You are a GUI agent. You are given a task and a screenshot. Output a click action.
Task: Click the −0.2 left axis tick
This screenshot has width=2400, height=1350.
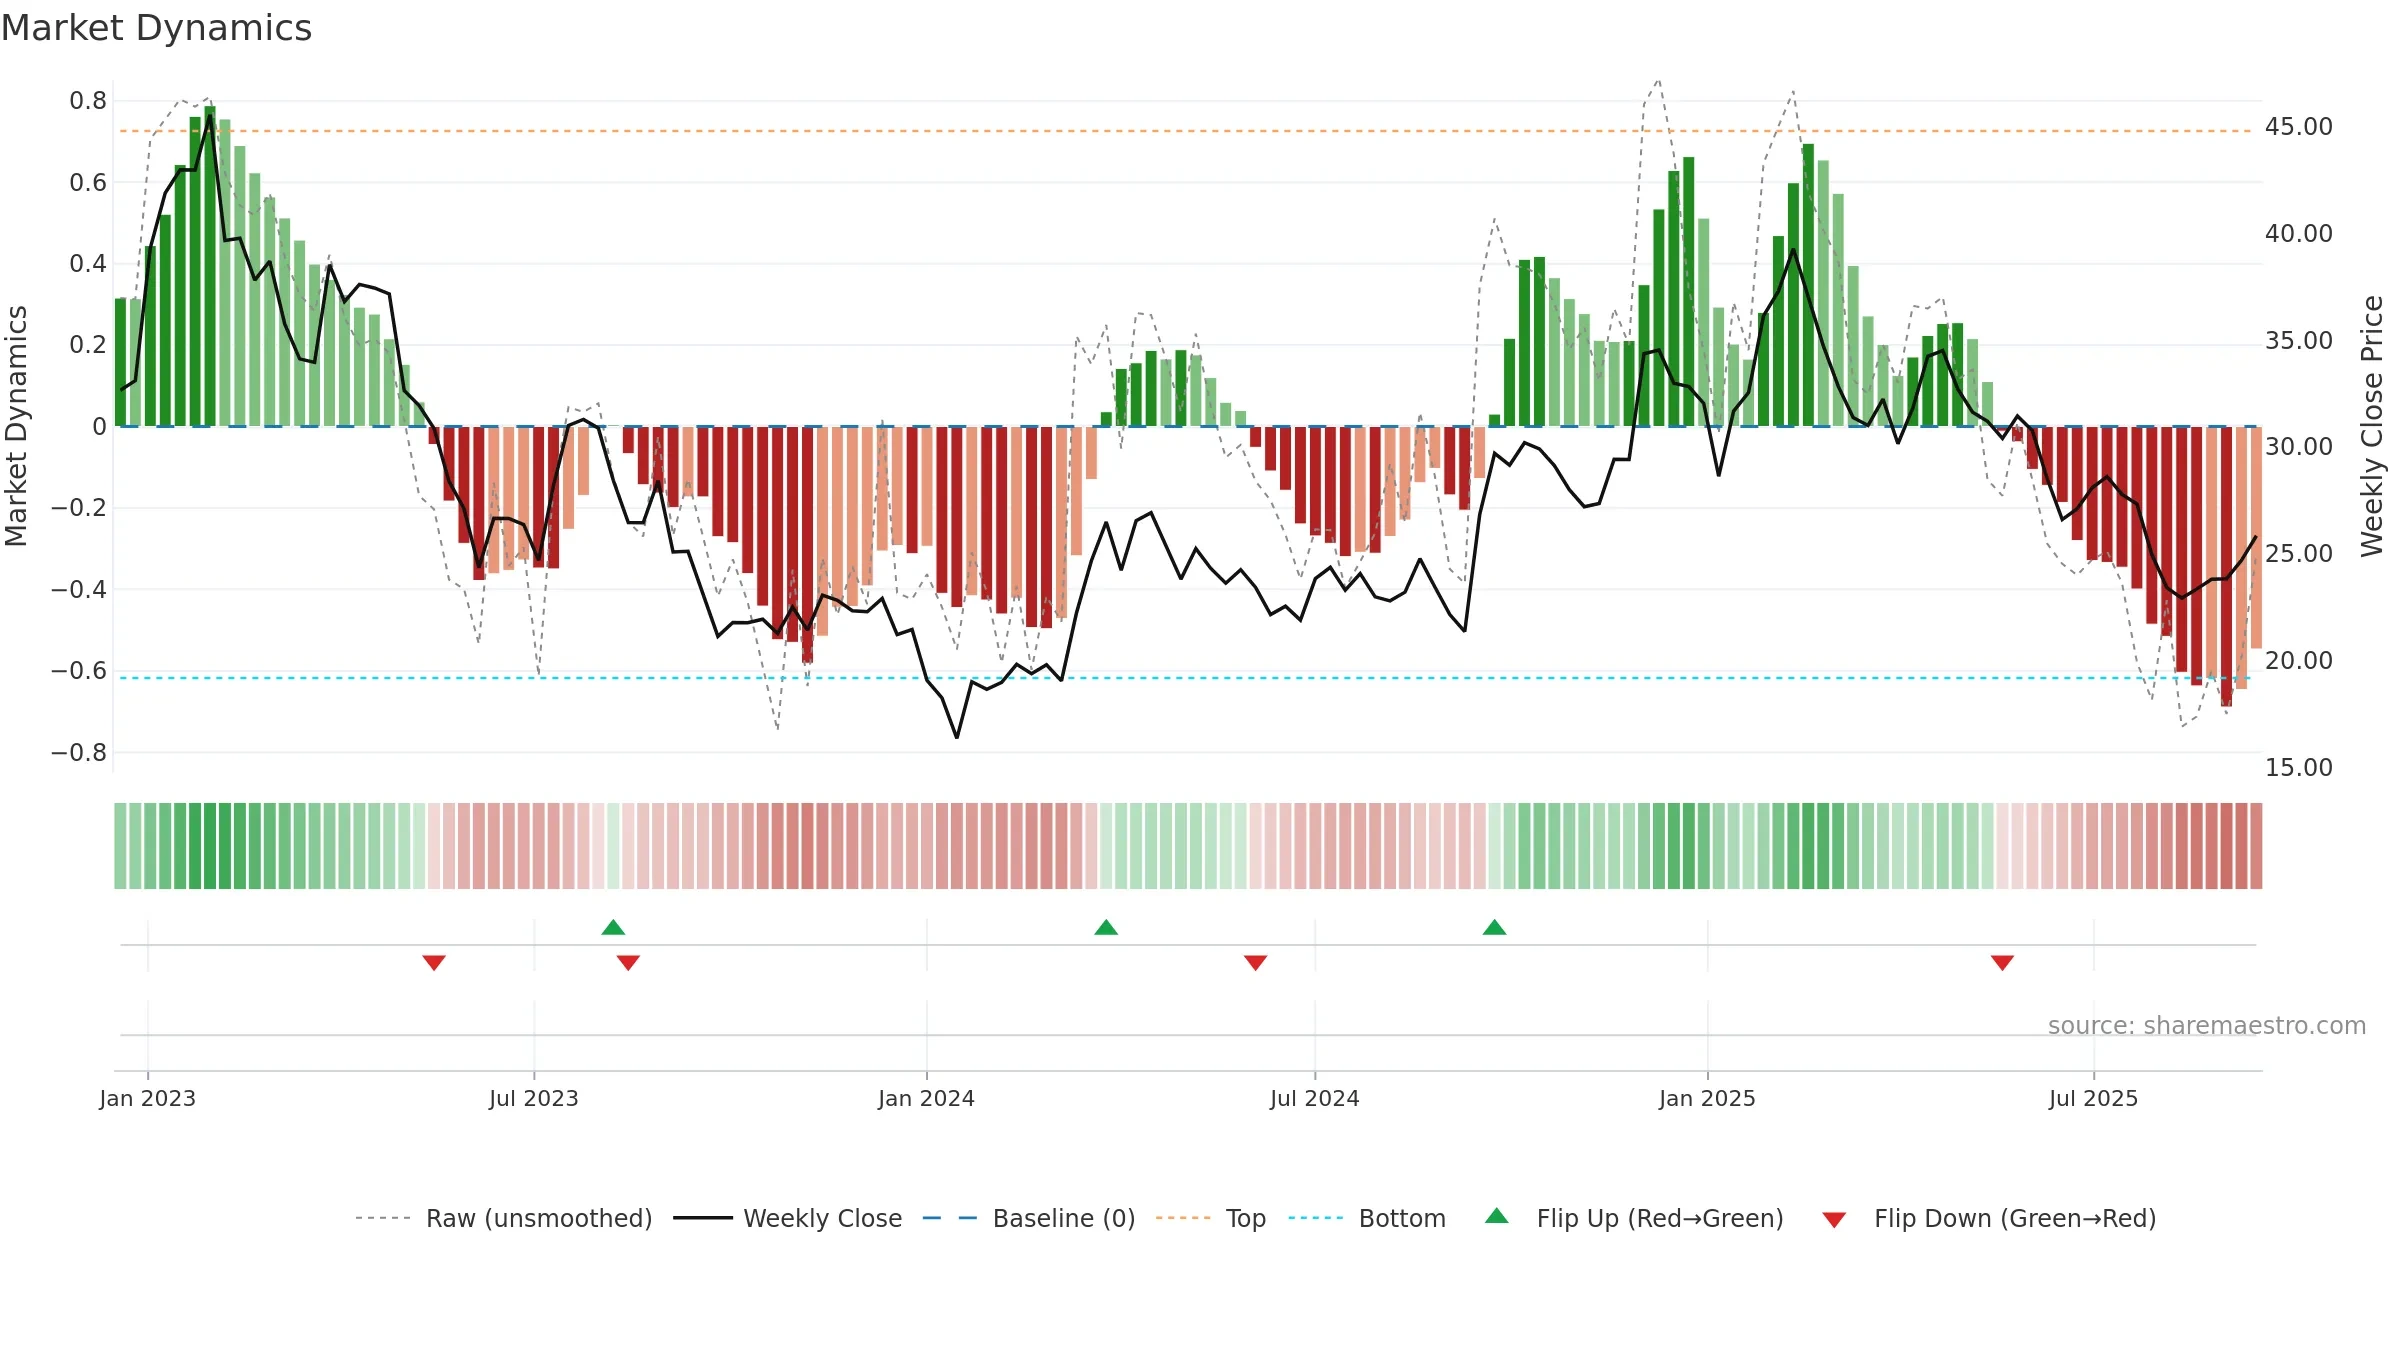(79, 508)
